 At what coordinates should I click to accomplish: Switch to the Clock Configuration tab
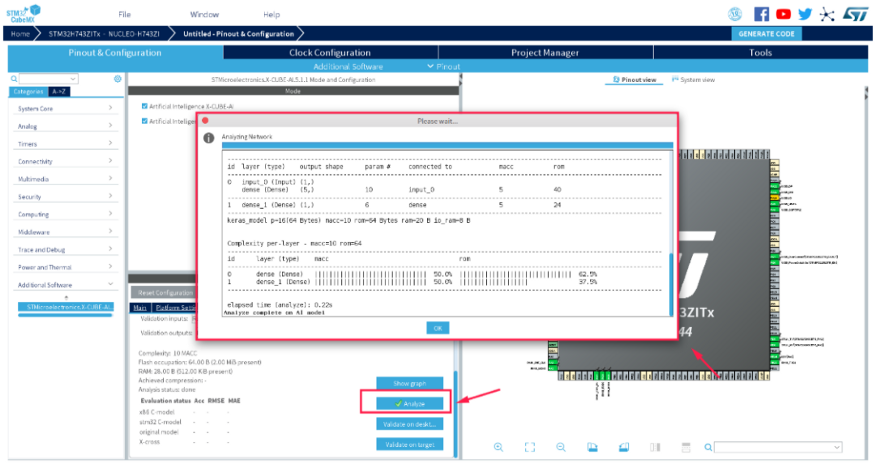coord(329,52)
